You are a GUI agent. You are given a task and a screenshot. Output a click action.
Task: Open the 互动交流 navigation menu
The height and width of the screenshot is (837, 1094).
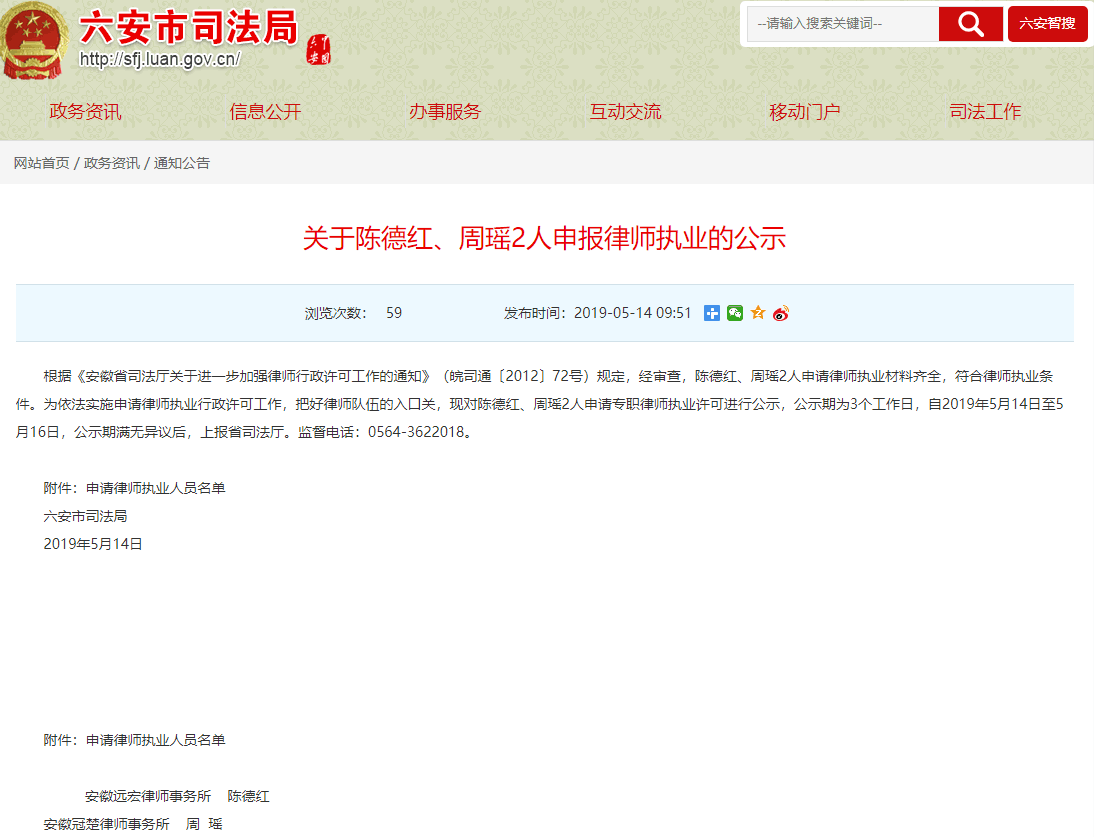pos(625,112)
